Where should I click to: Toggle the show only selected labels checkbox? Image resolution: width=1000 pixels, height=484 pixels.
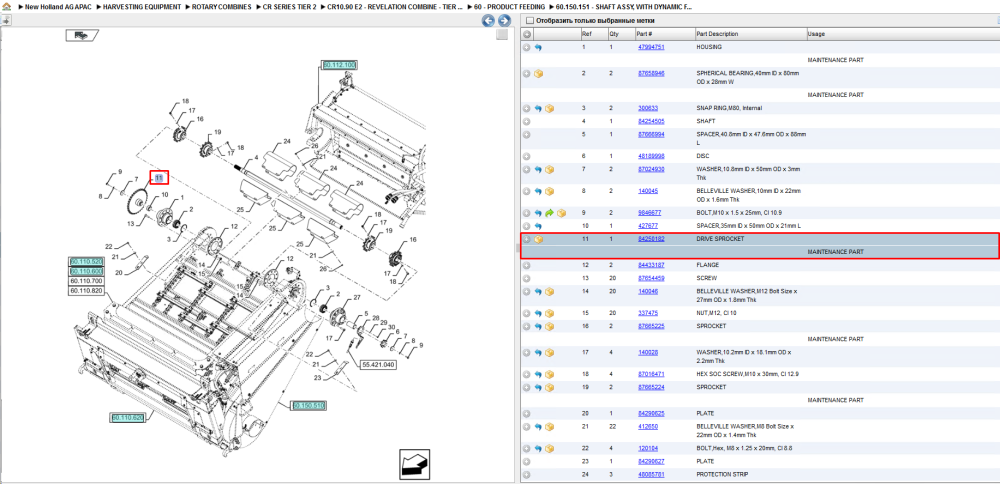(529, 21)
